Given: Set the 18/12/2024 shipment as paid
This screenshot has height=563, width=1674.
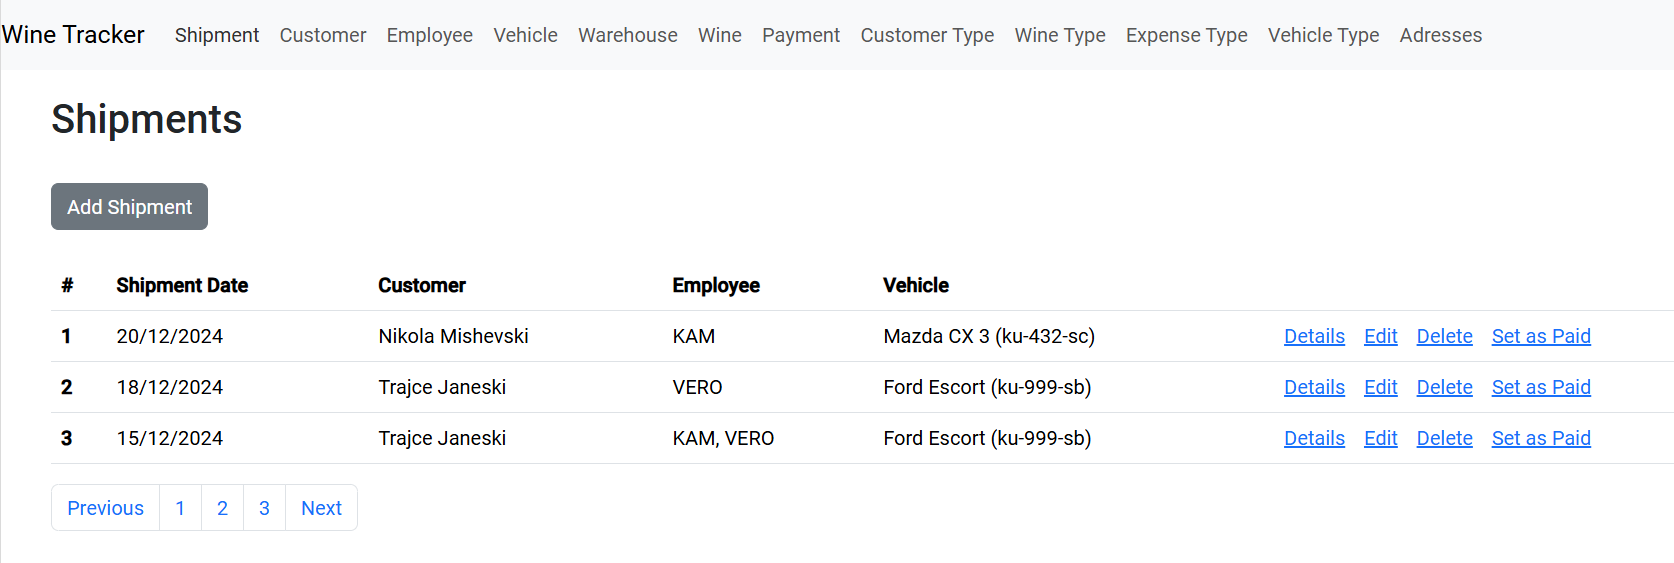Looking at the screenshot, I should coord(1540,388).
